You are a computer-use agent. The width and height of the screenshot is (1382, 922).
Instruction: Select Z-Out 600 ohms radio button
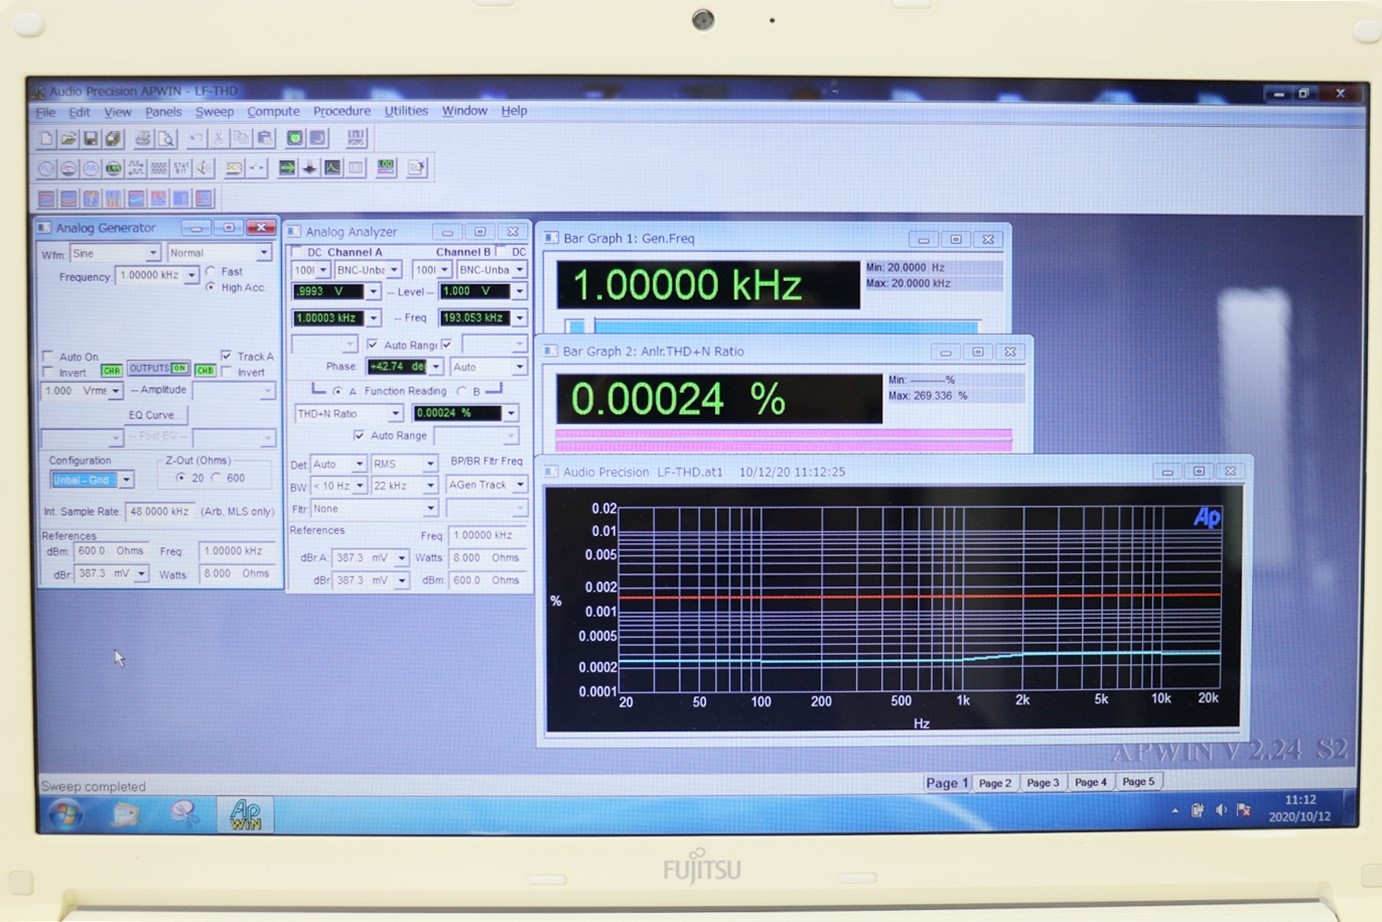pos(216,478)
